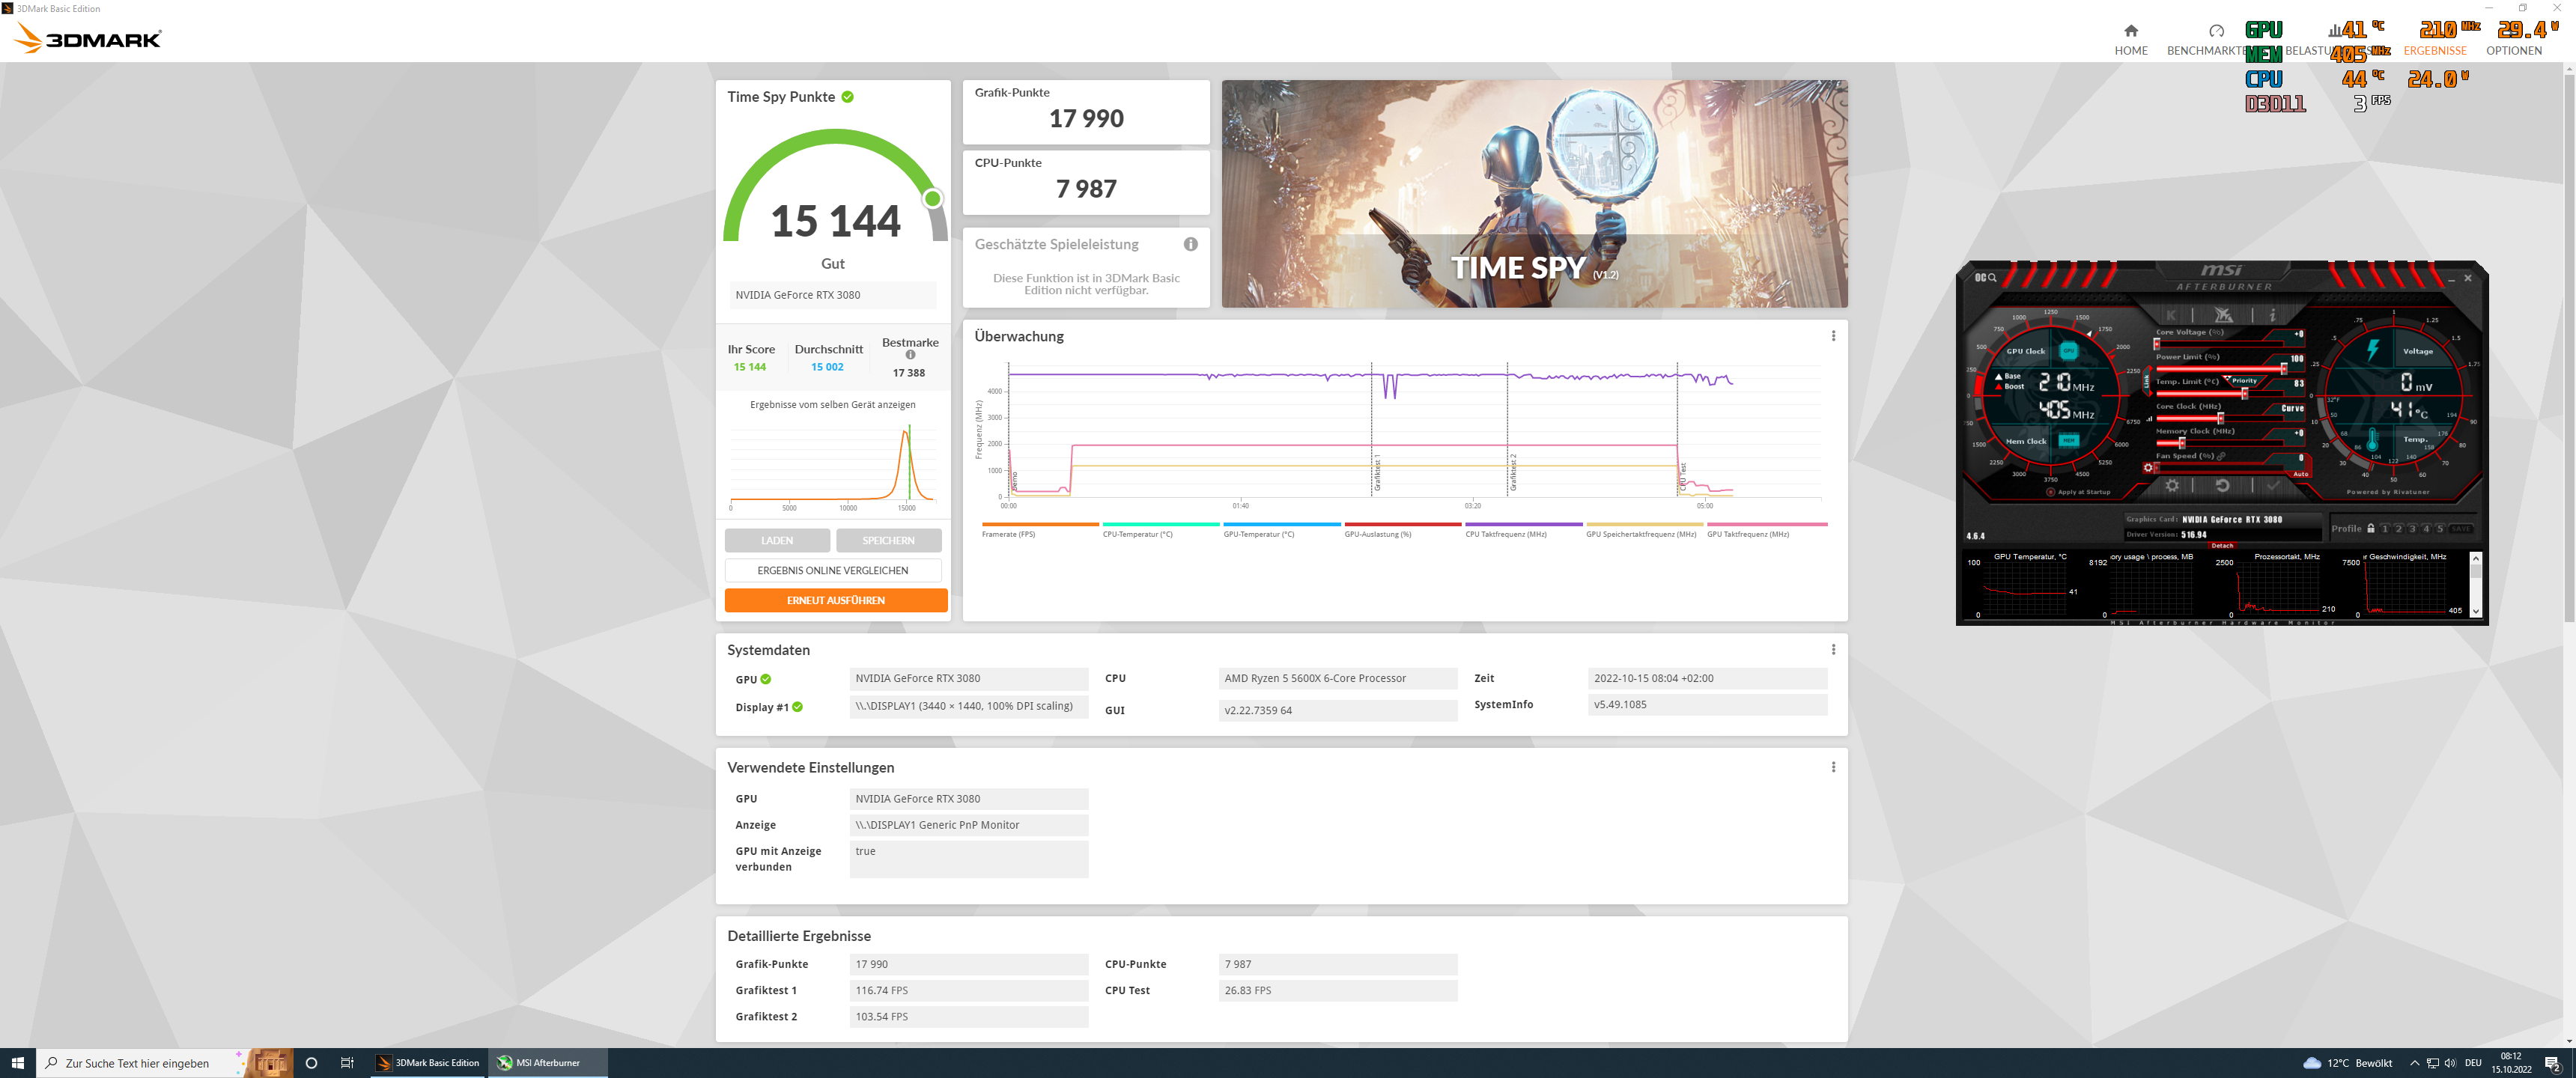Toggle Apply at Startup in Afterburner
The image size is (2576, 1078).
(x=2050, y=492)
